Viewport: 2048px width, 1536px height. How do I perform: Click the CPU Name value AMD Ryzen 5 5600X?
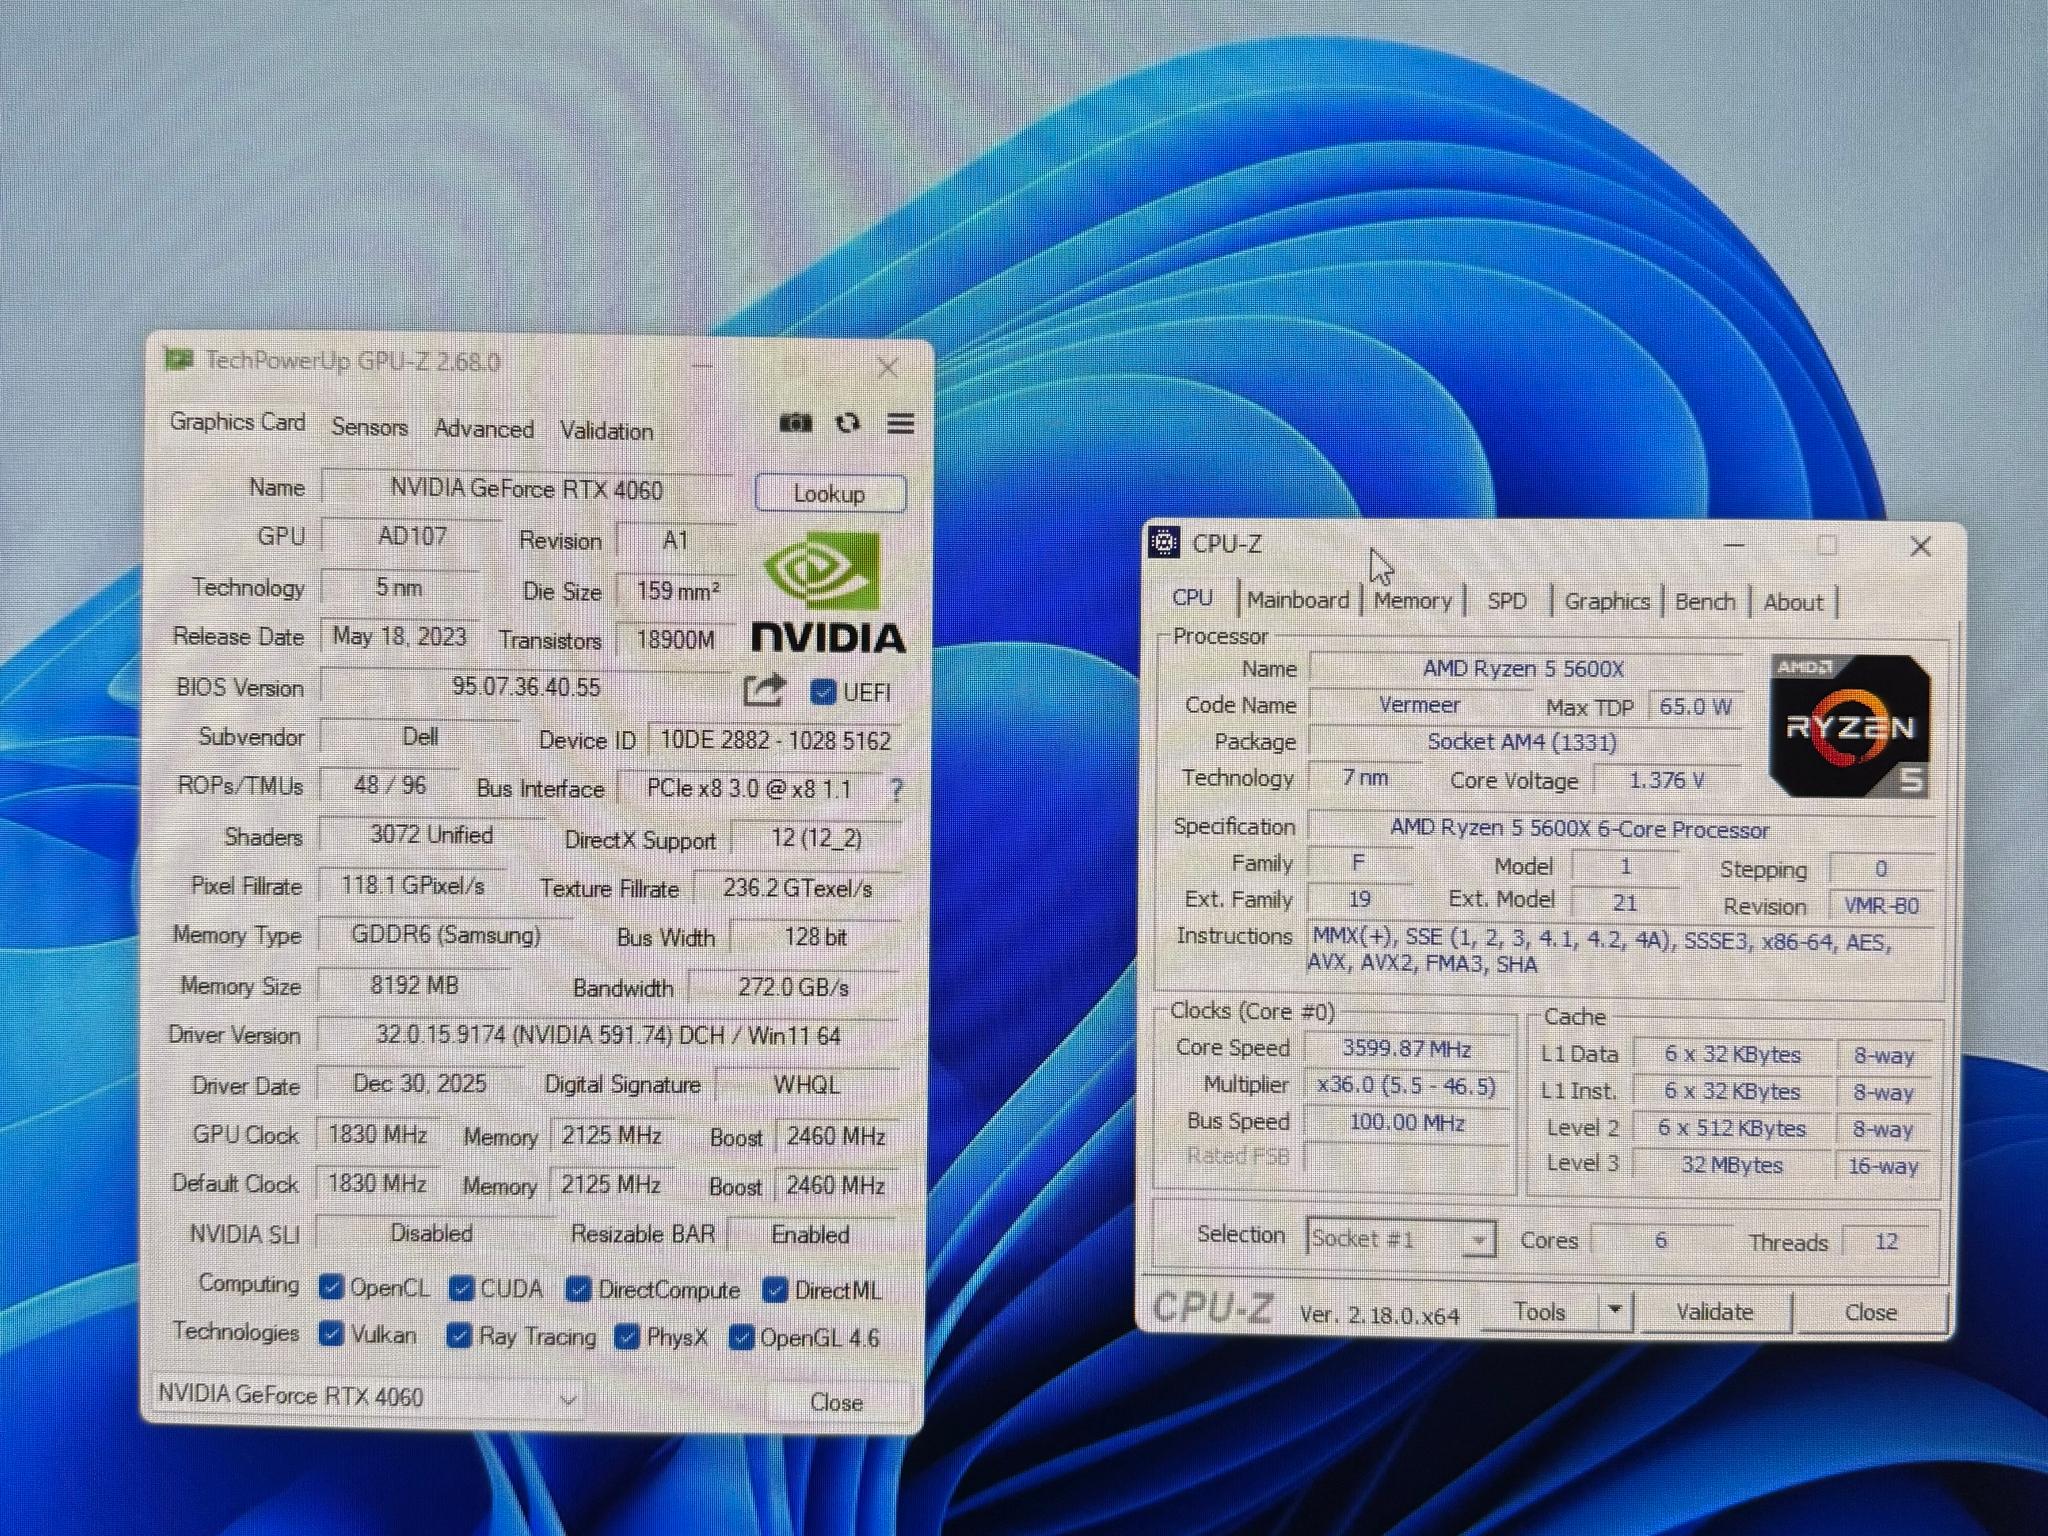click(1524, 668)
